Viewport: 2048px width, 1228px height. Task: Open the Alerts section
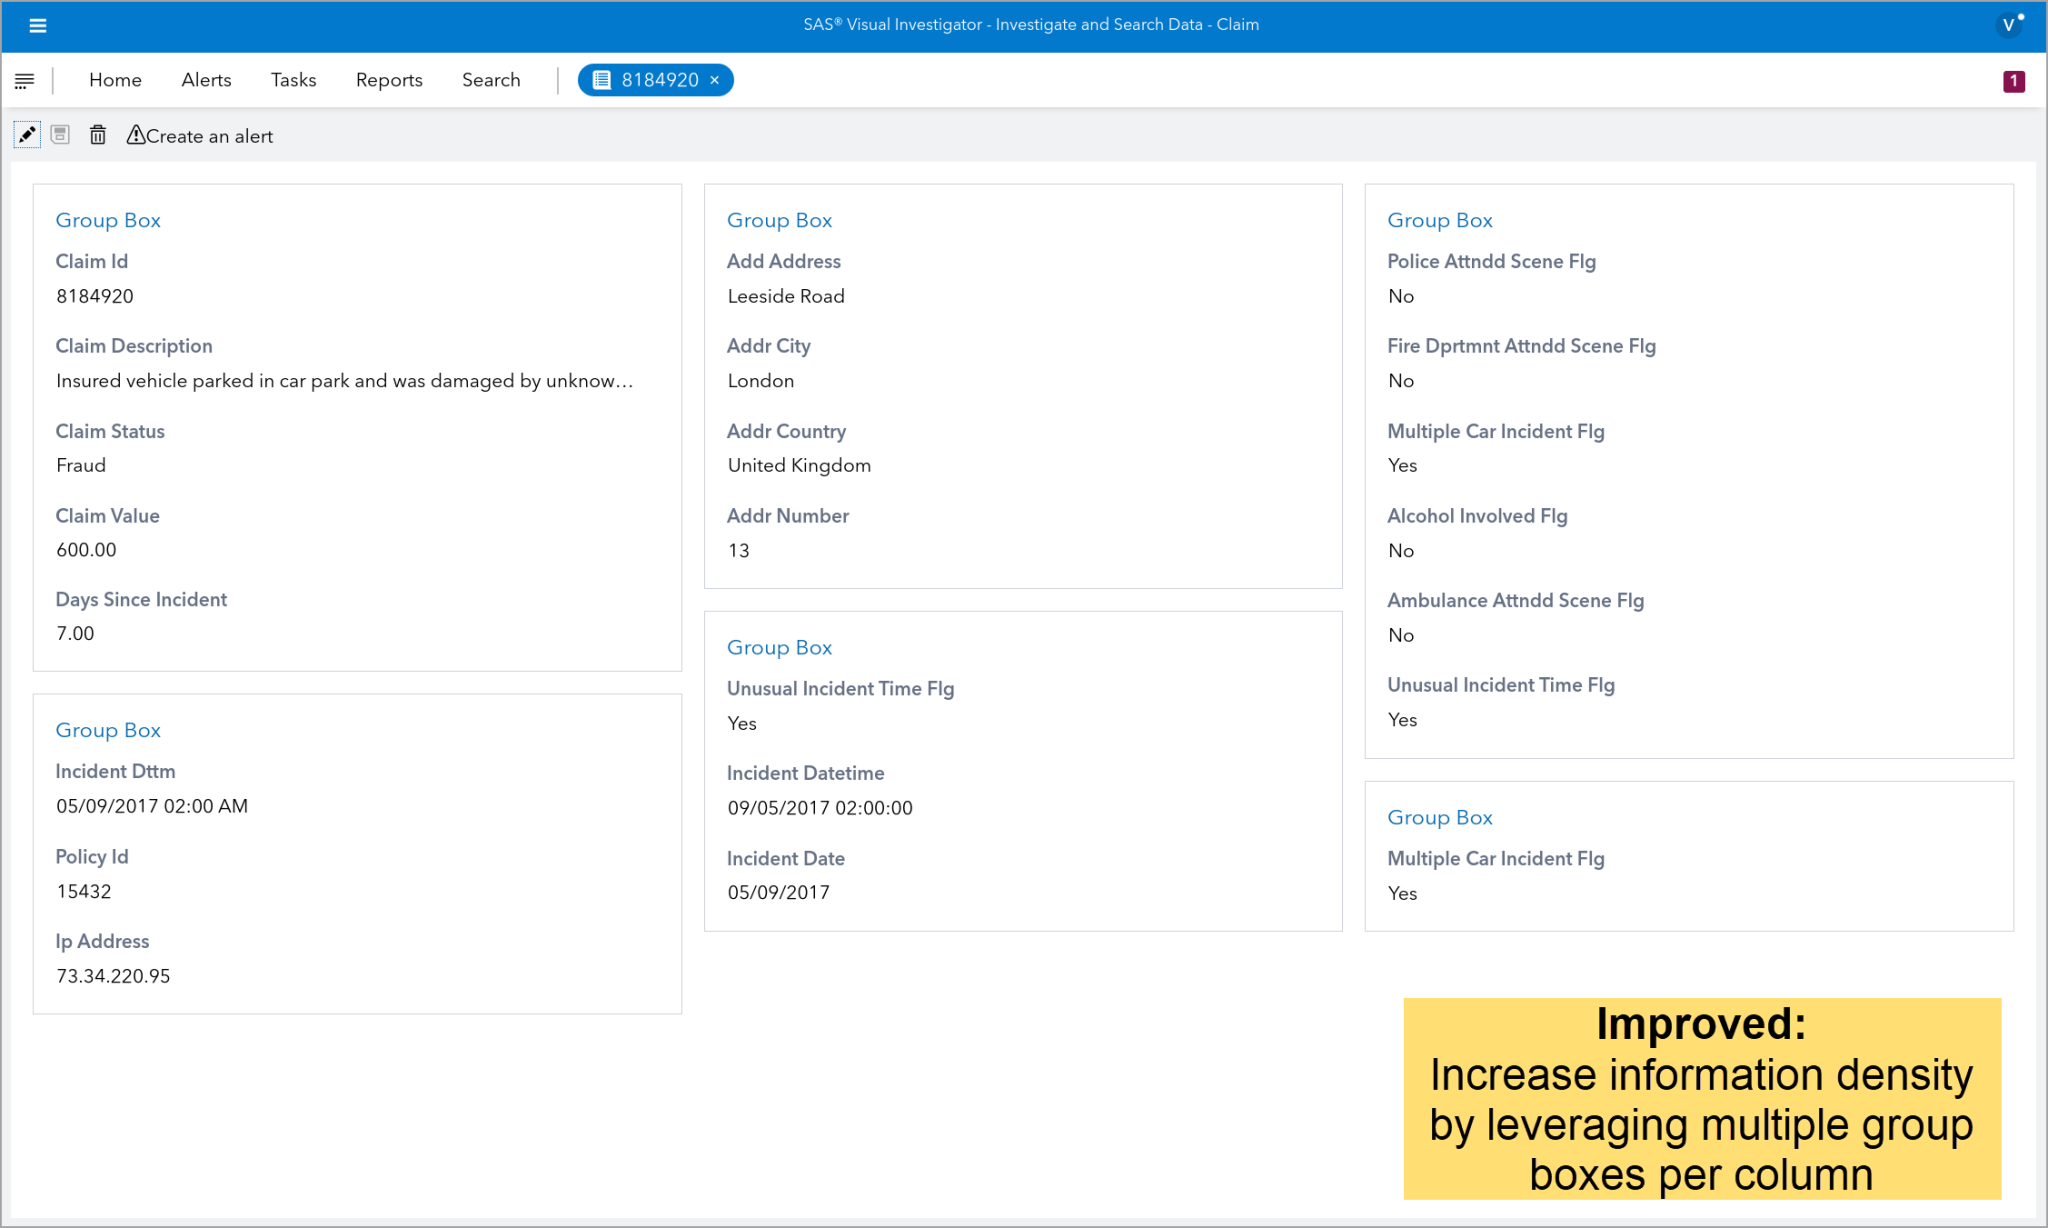click(206, 80)
